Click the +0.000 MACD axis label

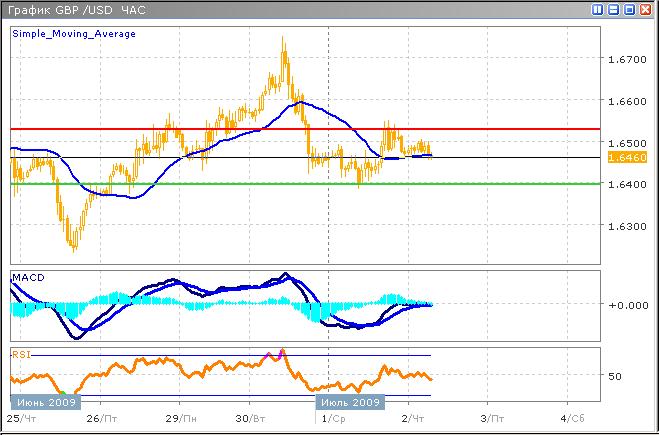(628, 305)
